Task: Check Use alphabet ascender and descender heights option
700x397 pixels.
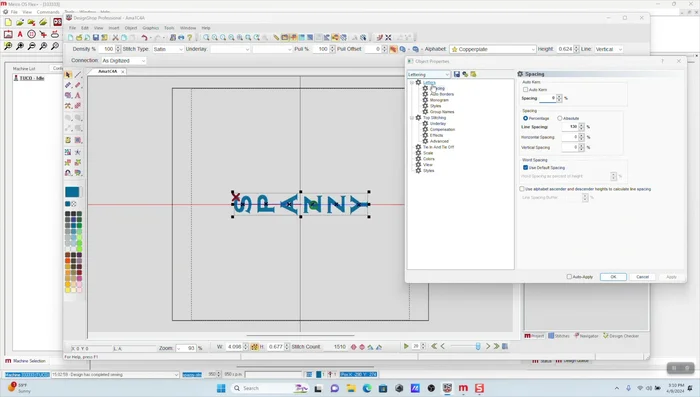Action: (x=522, y=189)
